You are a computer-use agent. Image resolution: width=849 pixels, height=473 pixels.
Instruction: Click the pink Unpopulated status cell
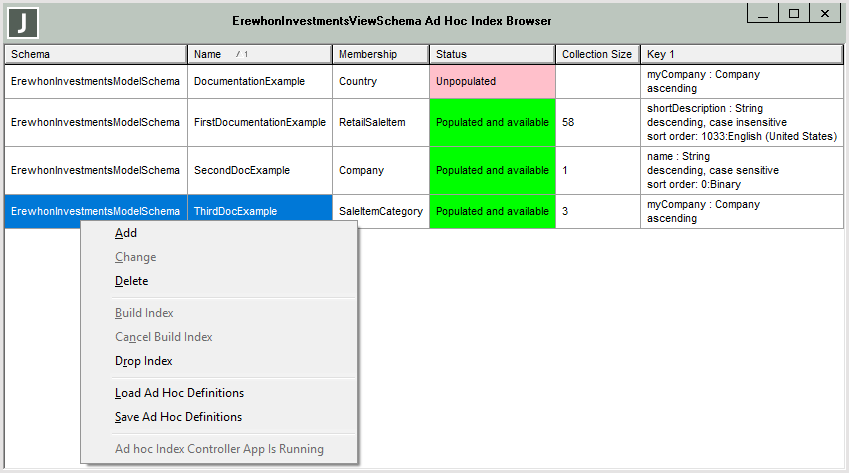491,81
